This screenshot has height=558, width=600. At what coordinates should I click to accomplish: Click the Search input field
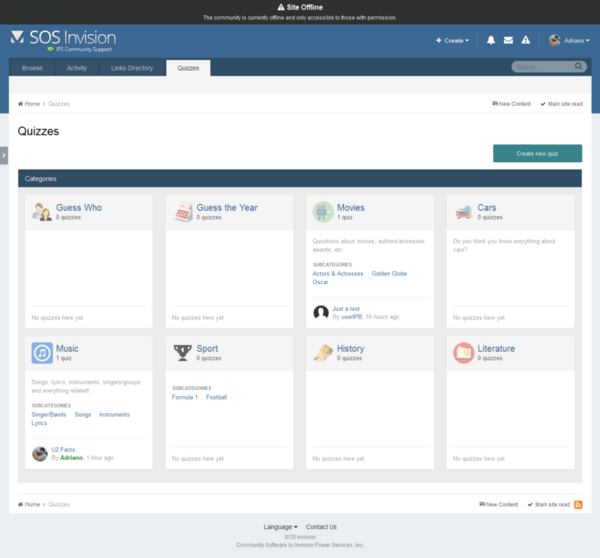coord(542,67)
